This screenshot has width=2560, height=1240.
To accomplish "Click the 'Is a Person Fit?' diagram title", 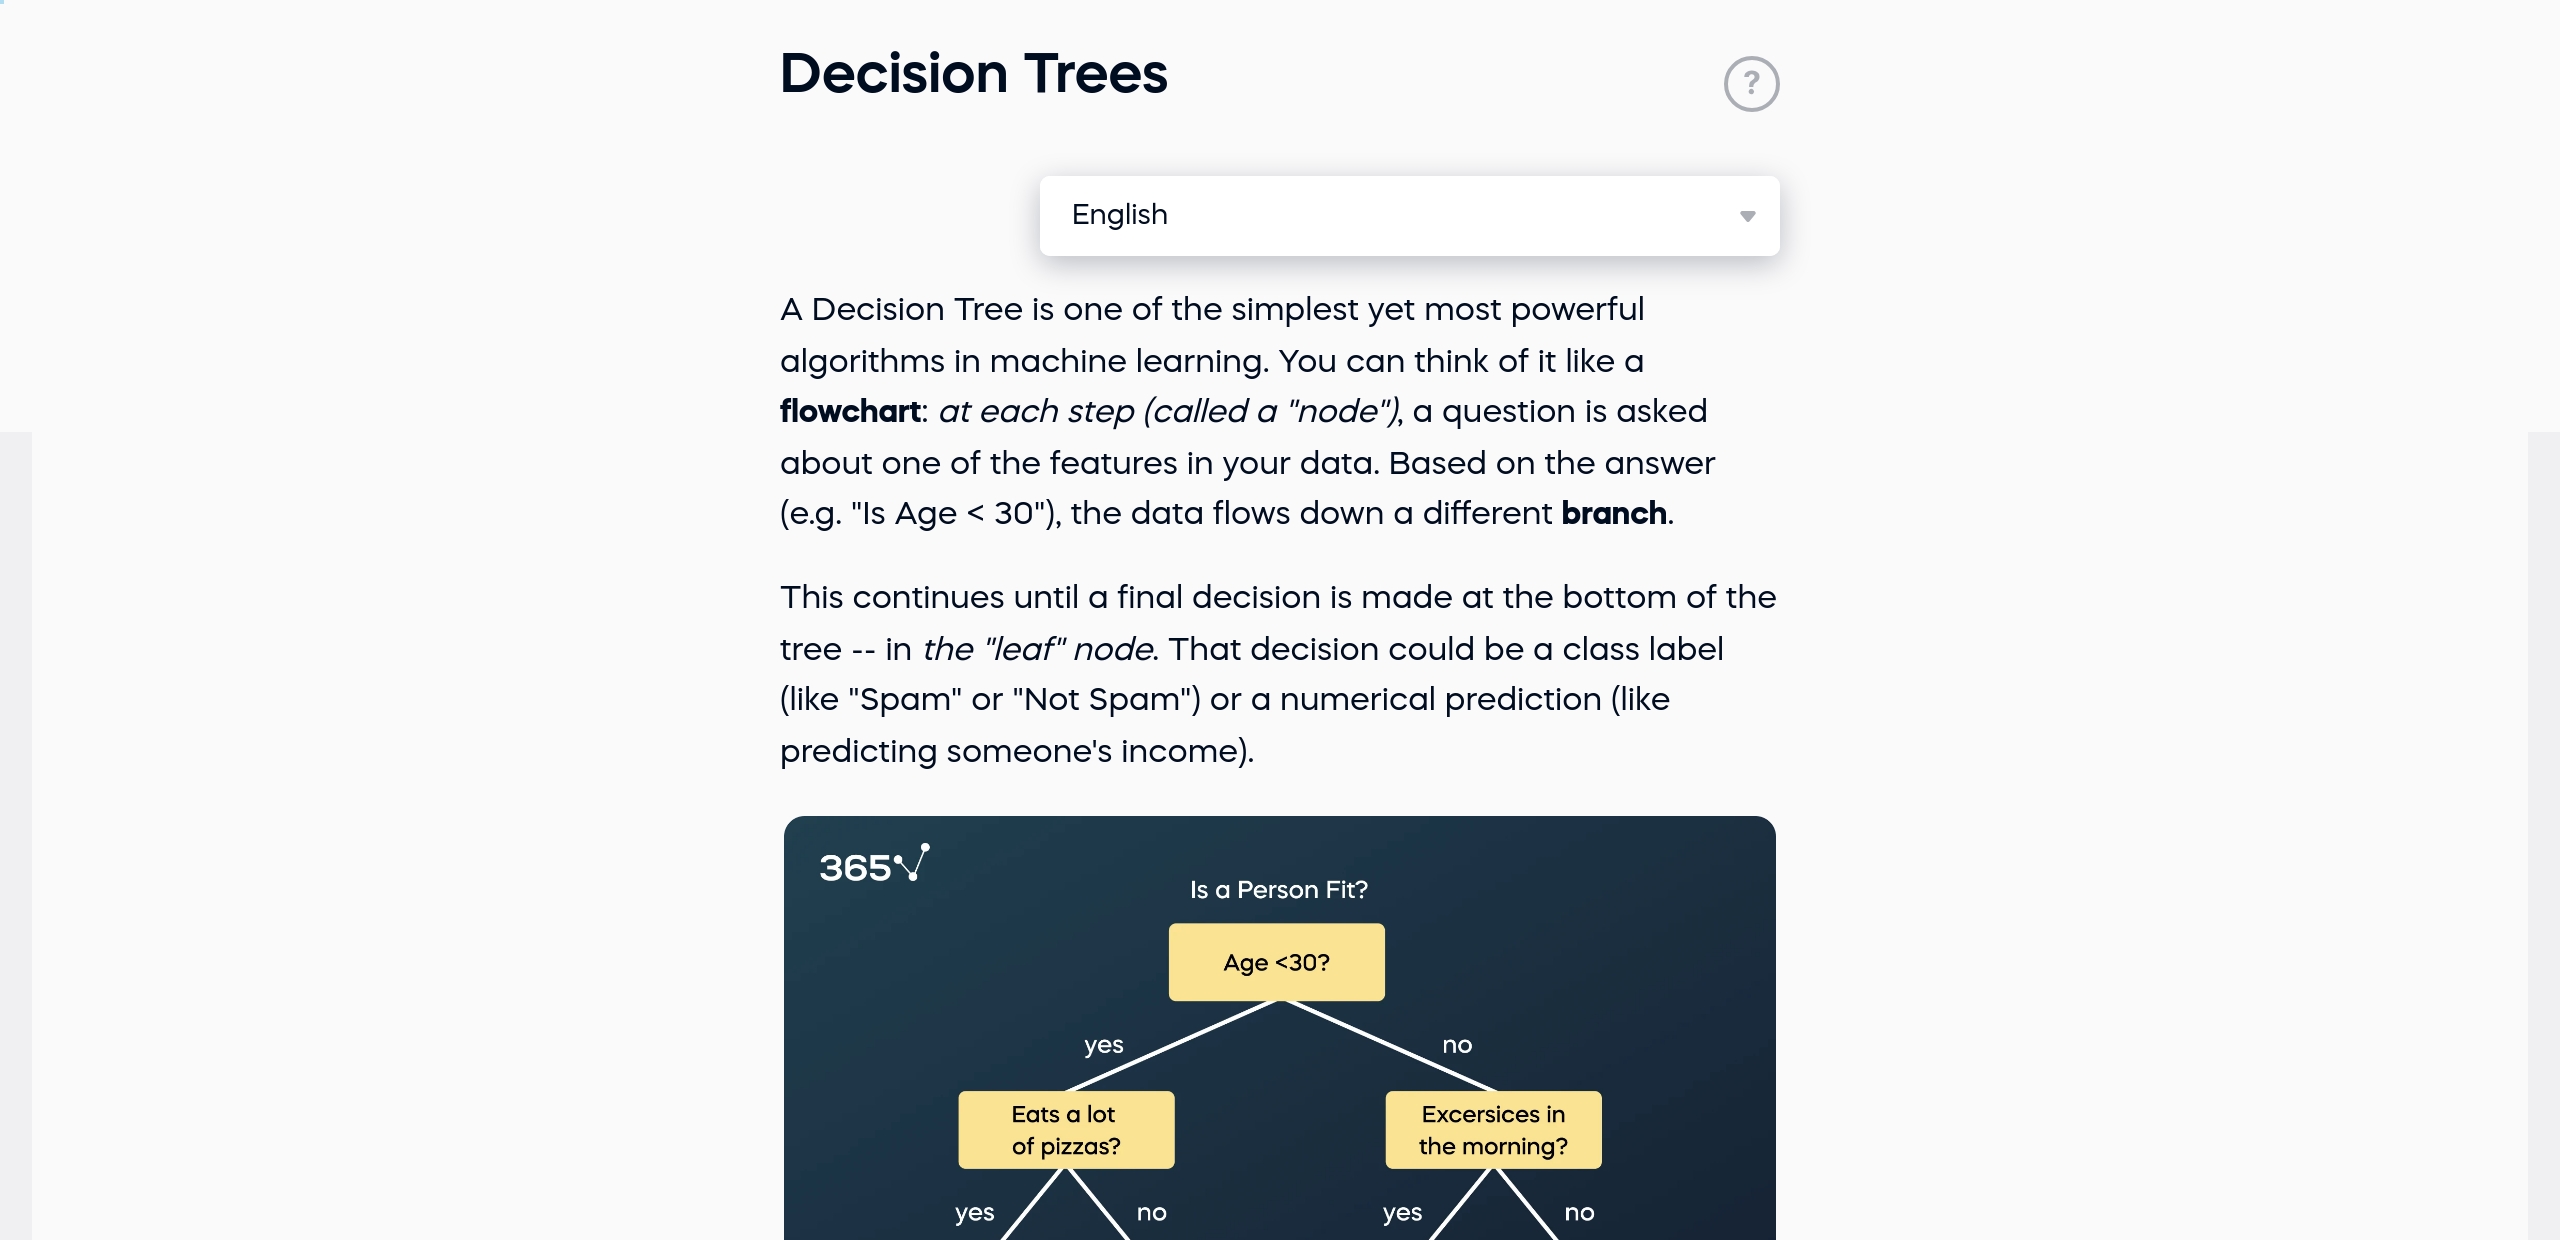I will coord(1277,889).
